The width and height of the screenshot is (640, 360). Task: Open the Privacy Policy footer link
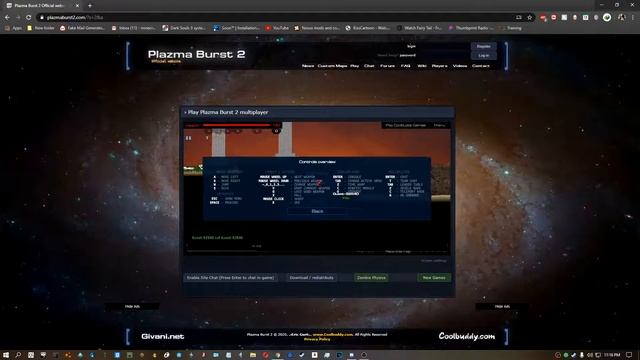click(x=317, y=339)
